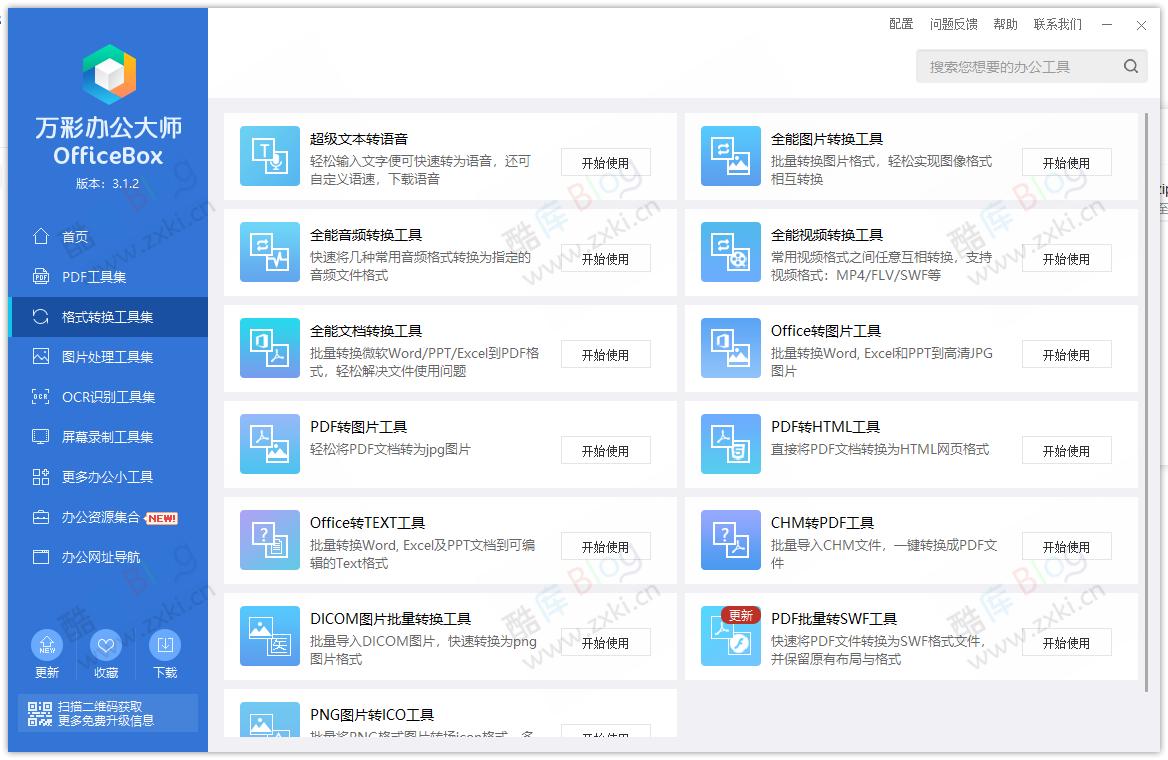
Task: Click the Office转TEXT工具 icon
Action: (269, 540)
